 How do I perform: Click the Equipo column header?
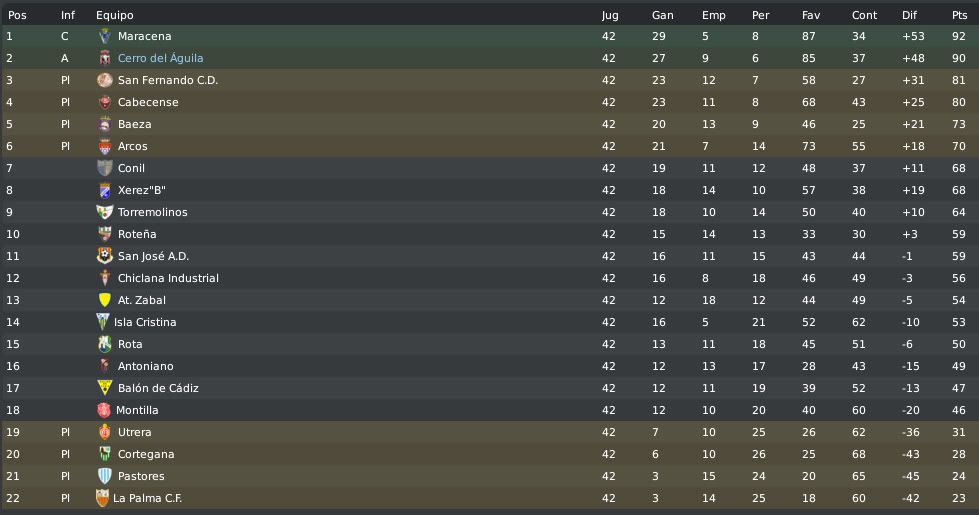(114, 15)
